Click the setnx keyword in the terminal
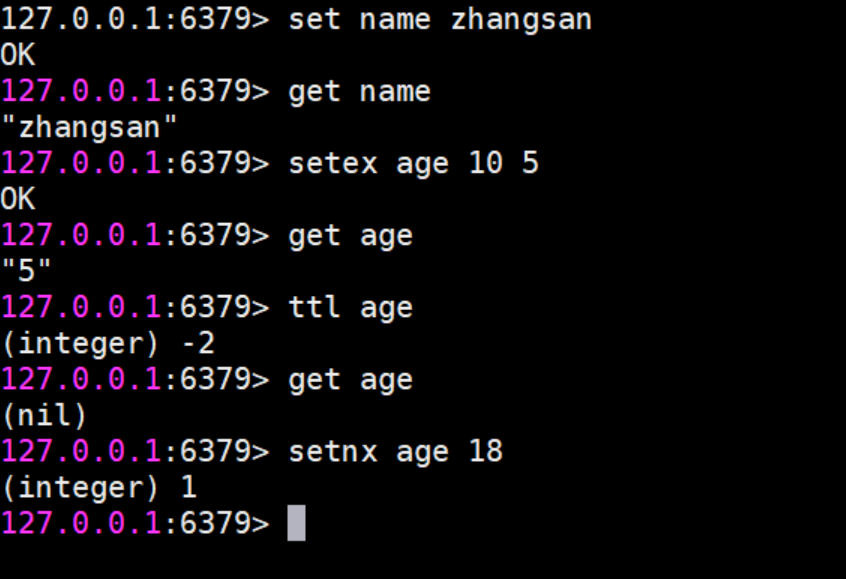Screen dimensions: 846x579 (x=332, y=451)
